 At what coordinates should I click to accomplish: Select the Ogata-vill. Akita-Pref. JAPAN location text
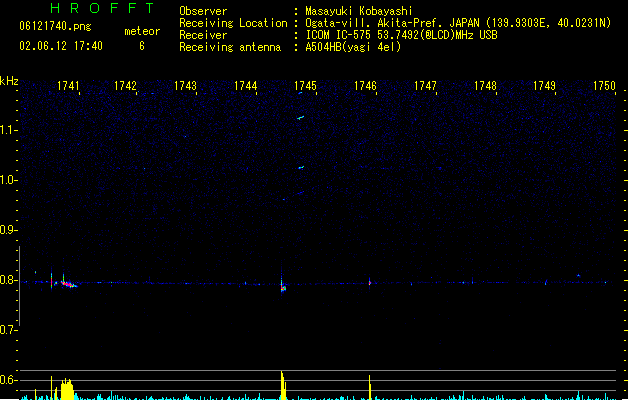click(x=458, y=23)
